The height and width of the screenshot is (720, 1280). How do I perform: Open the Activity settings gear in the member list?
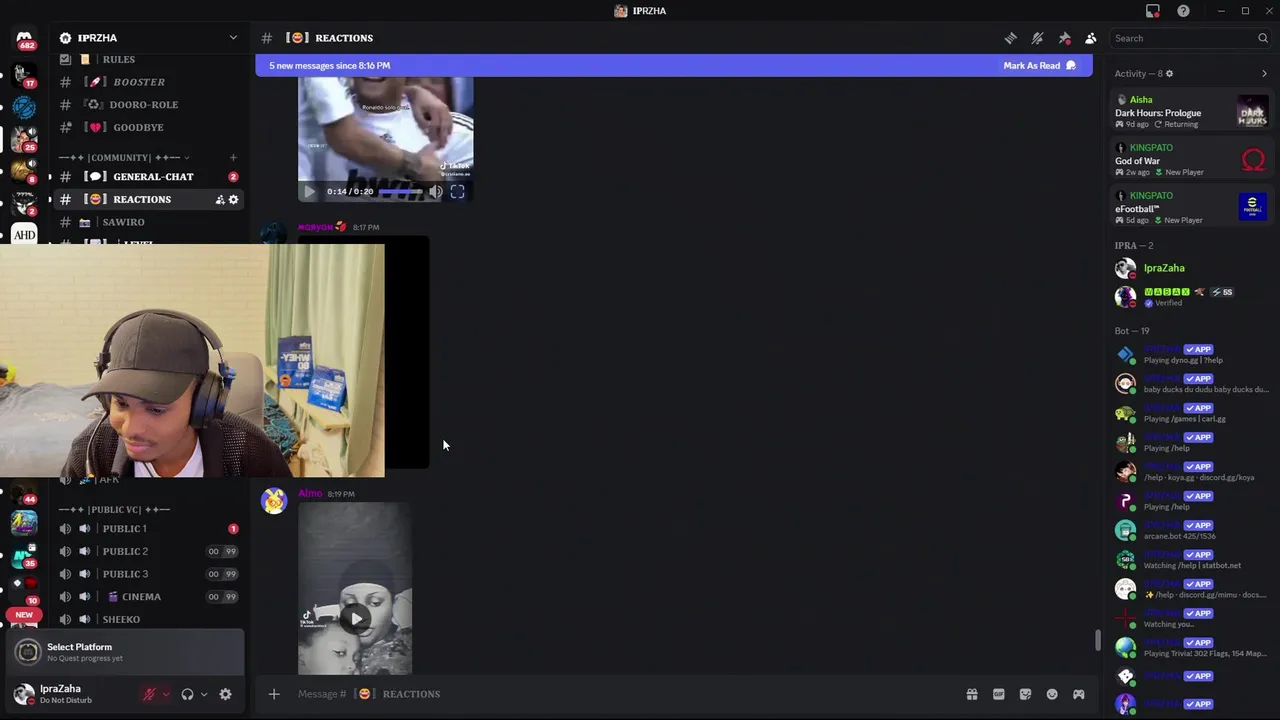tap(1169, 74)
